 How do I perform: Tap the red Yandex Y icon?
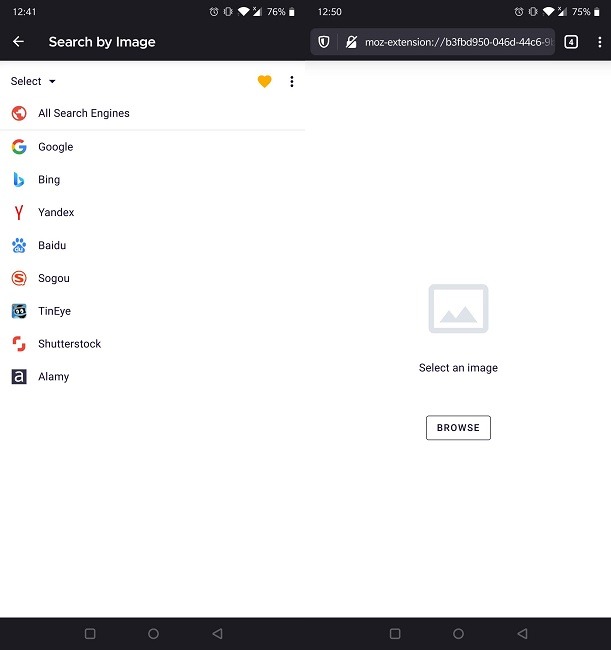click(19, 212)
